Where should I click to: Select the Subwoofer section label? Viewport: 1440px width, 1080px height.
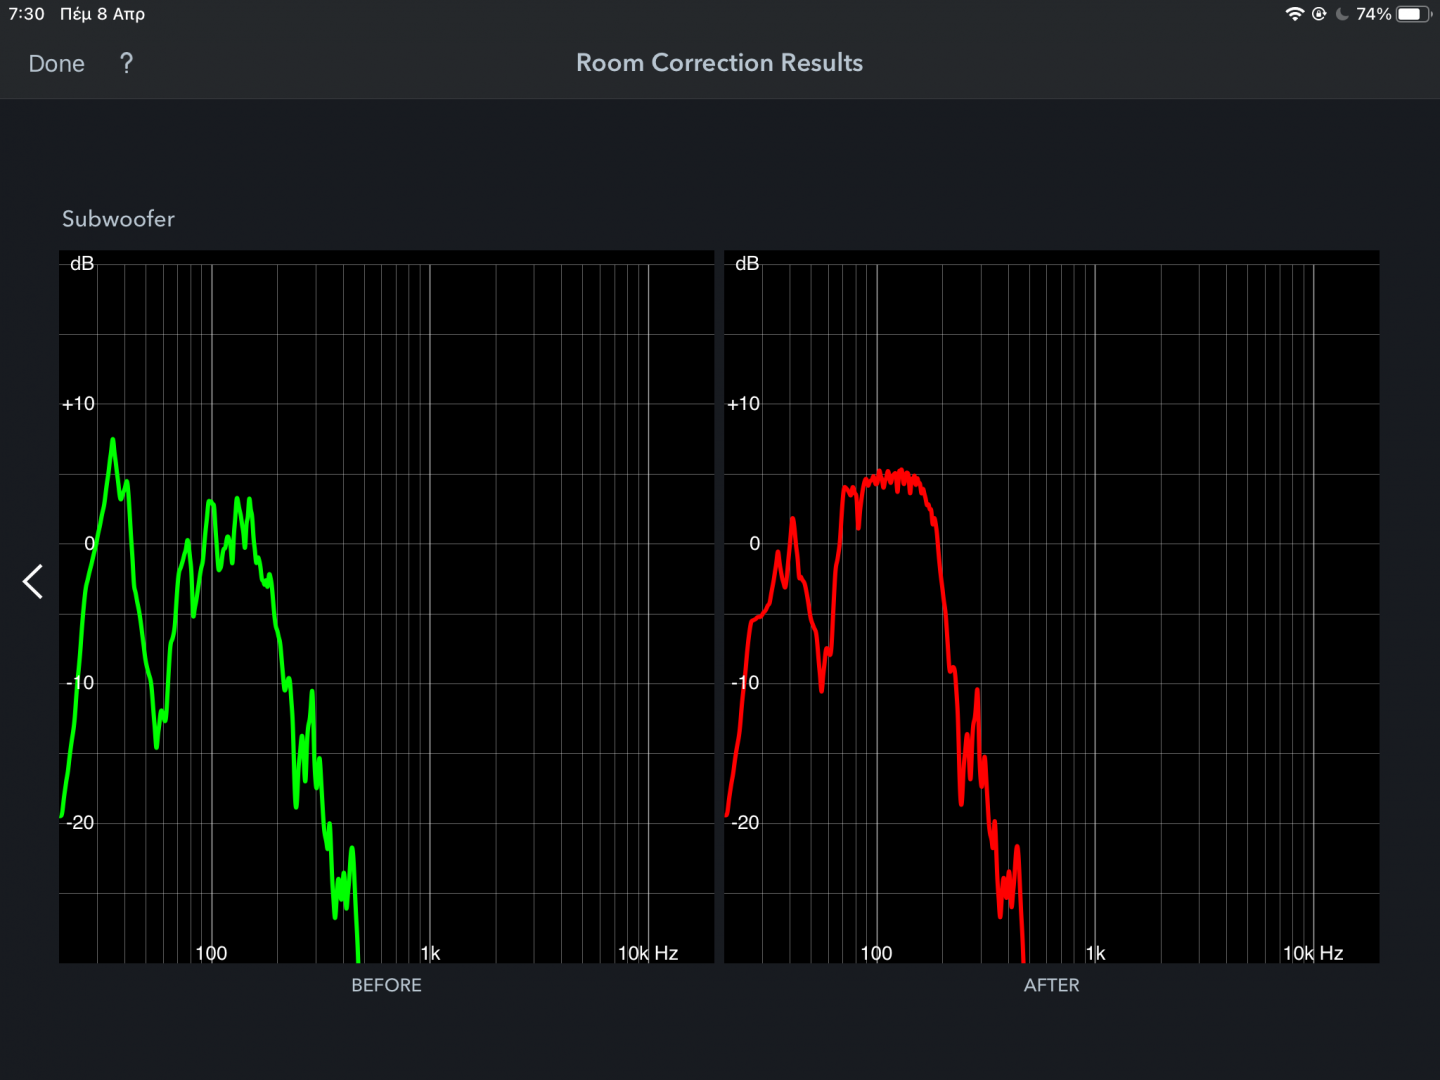[118, 219]
